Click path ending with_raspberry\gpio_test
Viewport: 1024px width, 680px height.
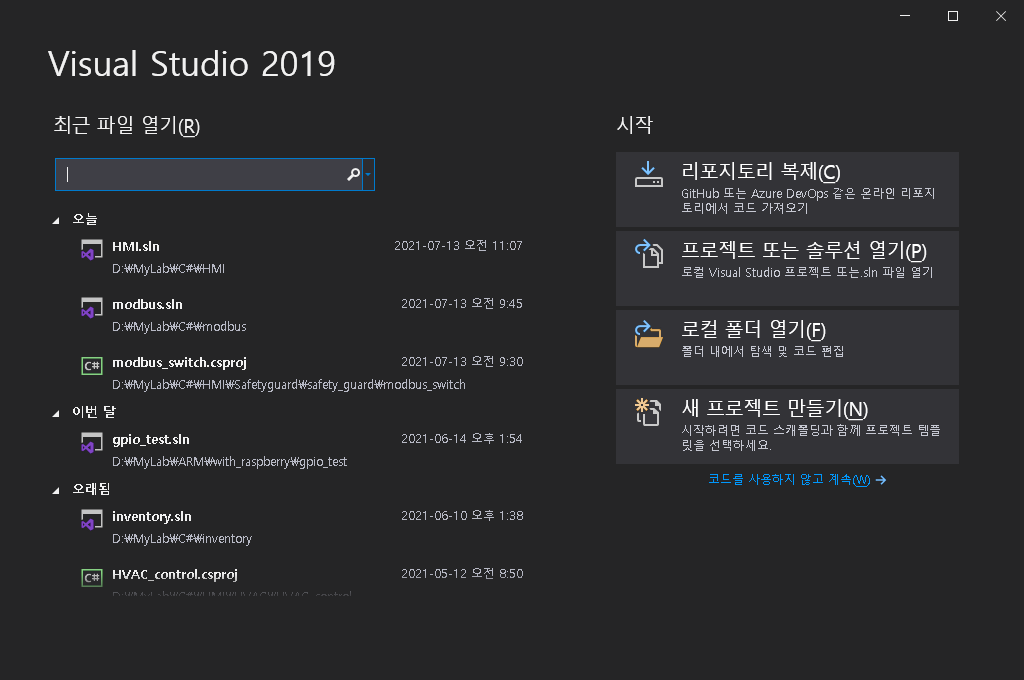229,462
